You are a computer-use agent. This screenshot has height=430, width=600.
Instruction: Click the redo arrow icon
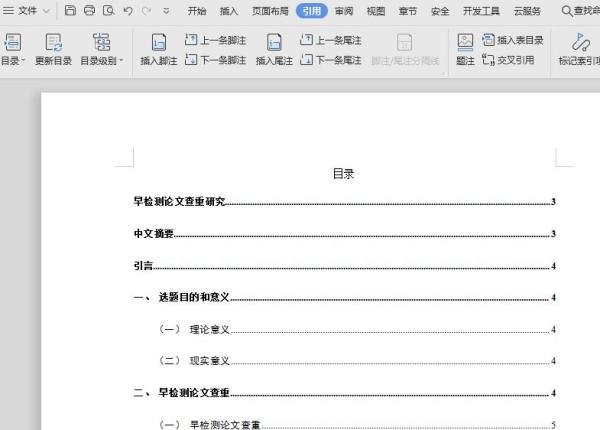coord(147,11)
